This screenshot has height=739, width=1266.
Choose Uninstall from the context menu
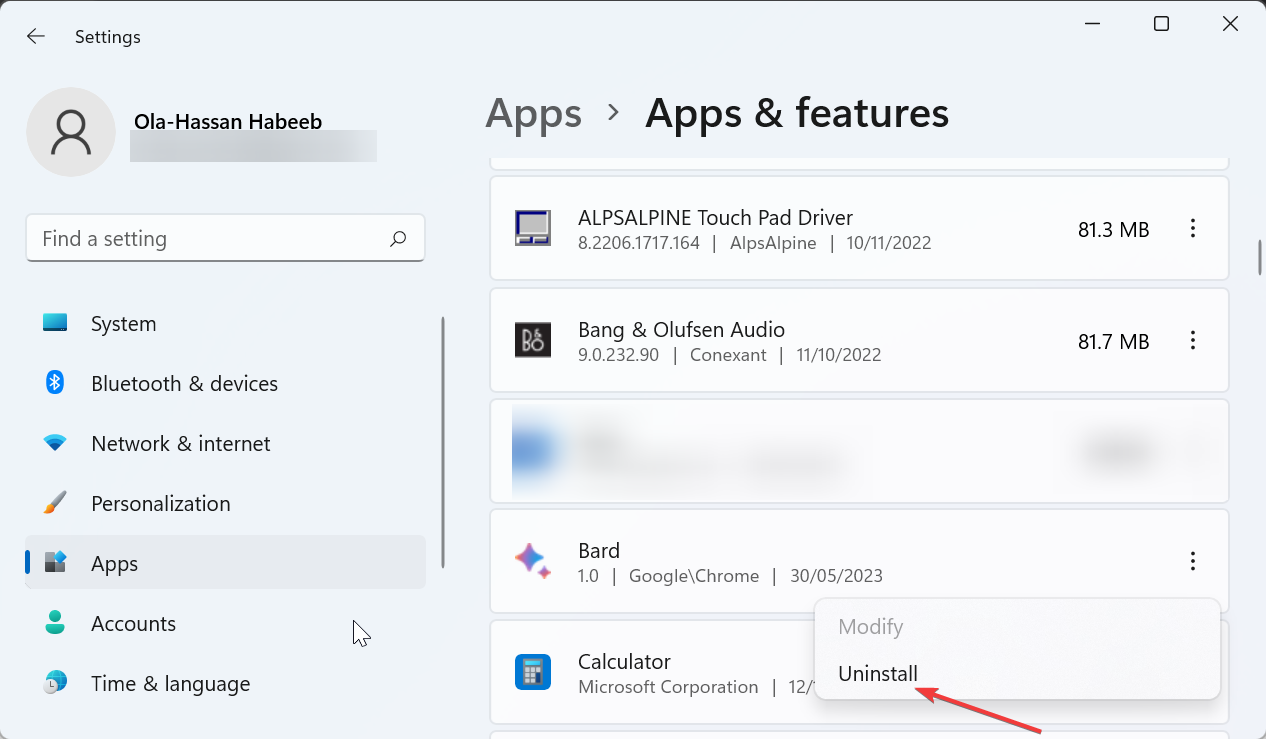pyautogui.click(x=878, y=674)
